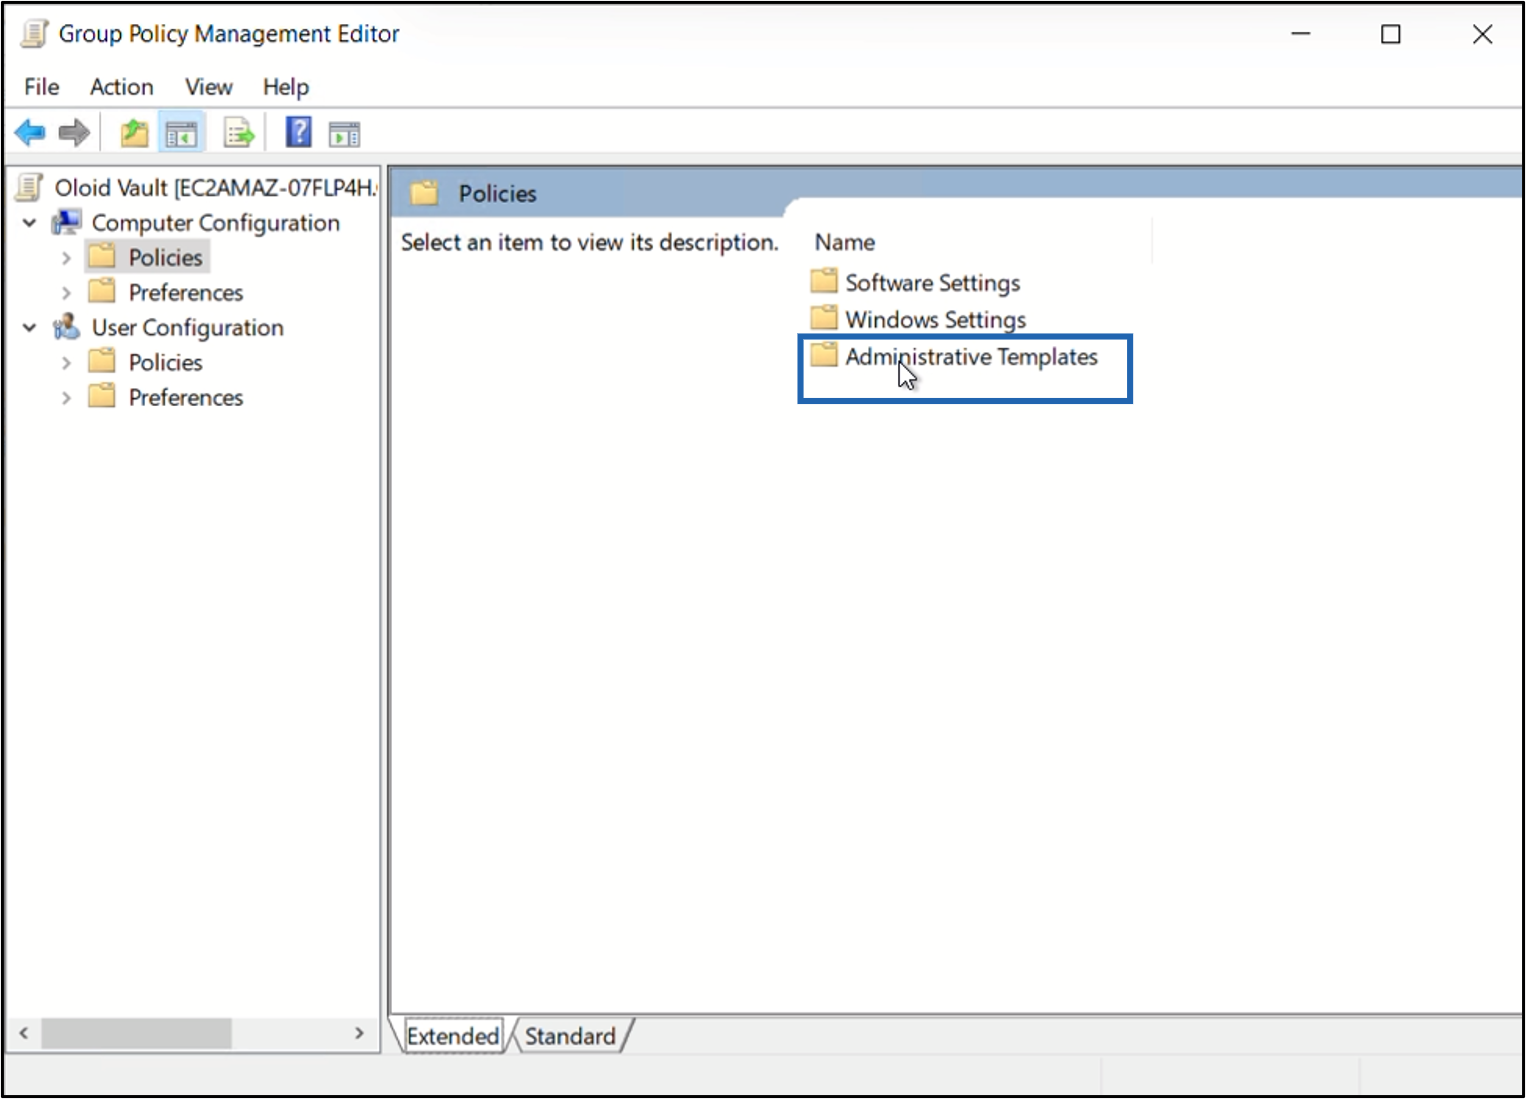The image size is (1526, 1099).
Task: Expand Policies under User Configuration
Action: click(66, 363)
